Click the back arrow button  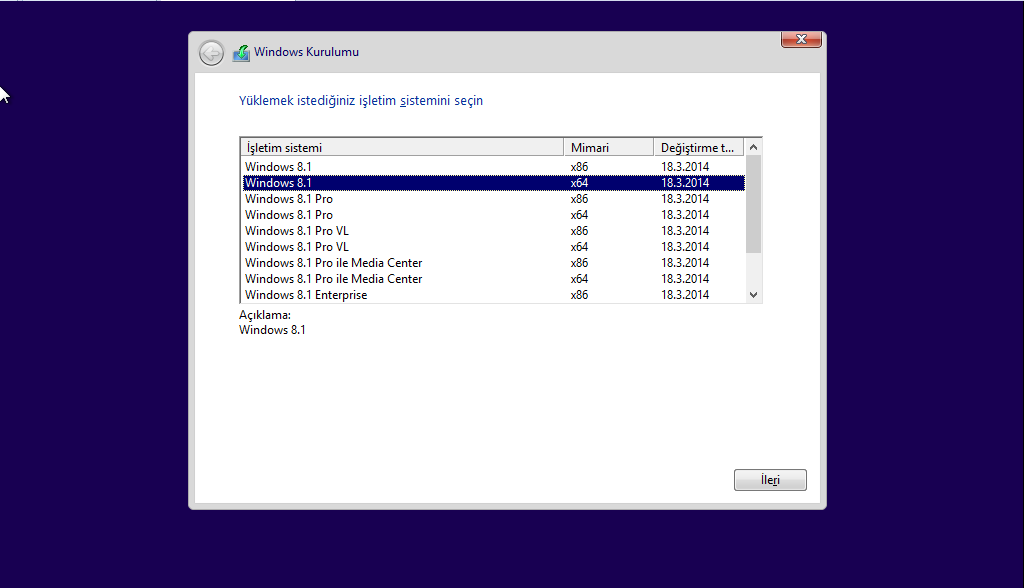pyautogui.click(x=211, y=53)
